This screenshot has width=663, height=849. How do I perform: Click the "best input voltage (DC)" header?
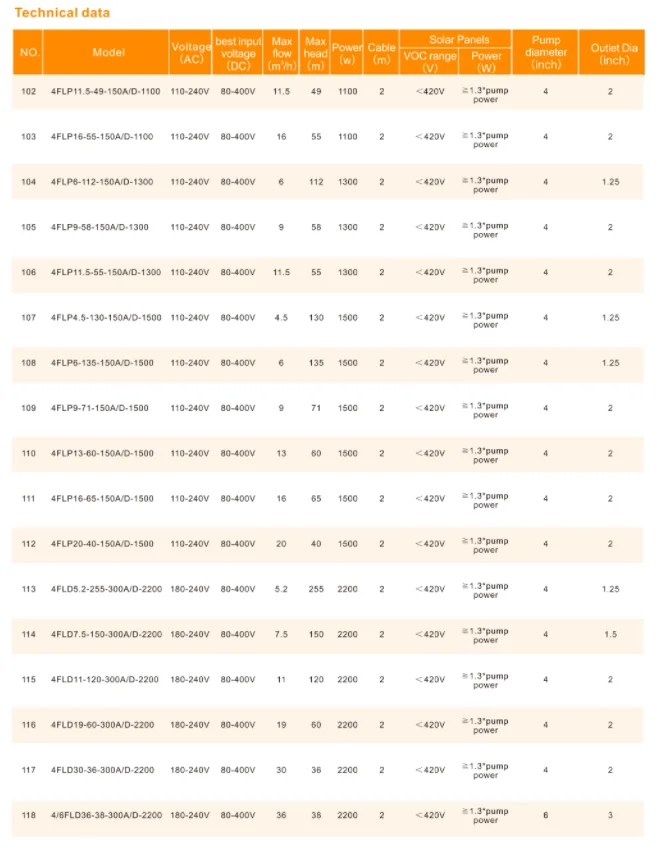(x=238, y=53)
